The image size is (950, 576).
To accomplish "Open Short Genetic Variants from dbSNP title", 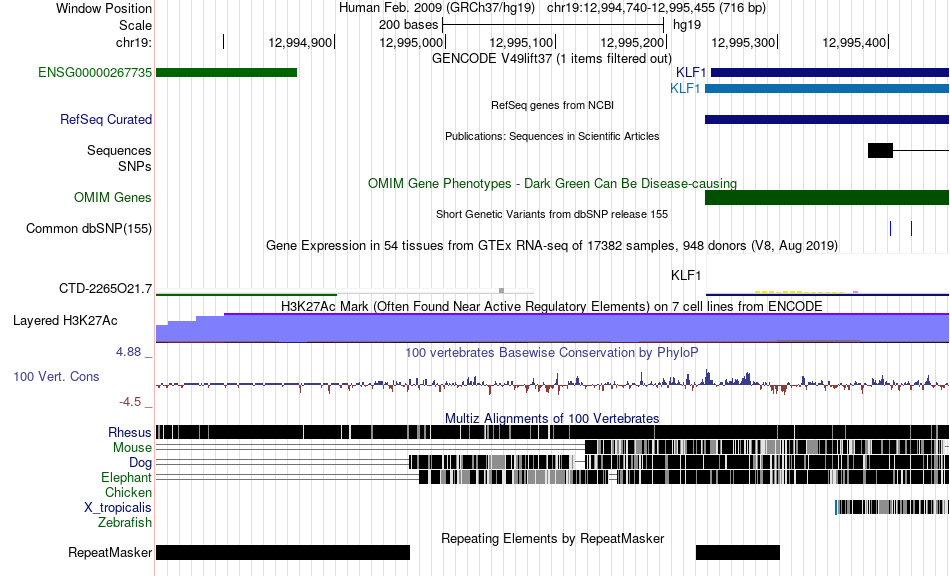I will click(552, 214).
